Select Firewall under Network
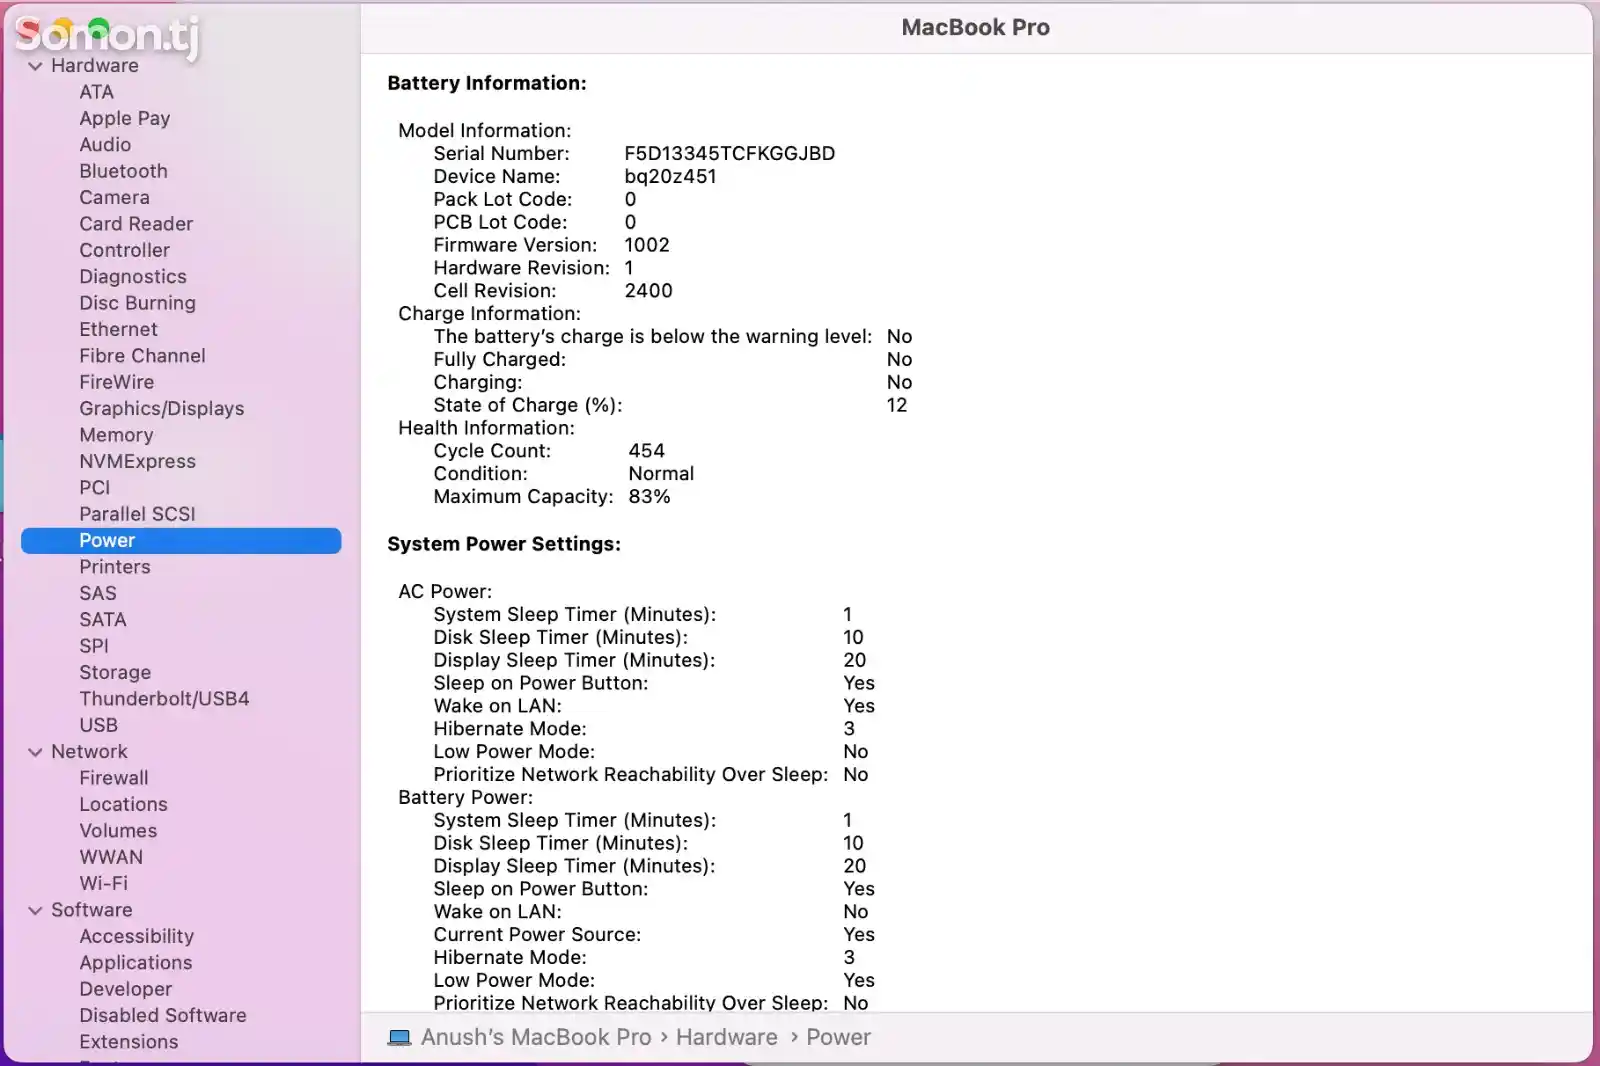Image resolution: width=1600 pixels, height=1066 pixels. coord(114,778)
